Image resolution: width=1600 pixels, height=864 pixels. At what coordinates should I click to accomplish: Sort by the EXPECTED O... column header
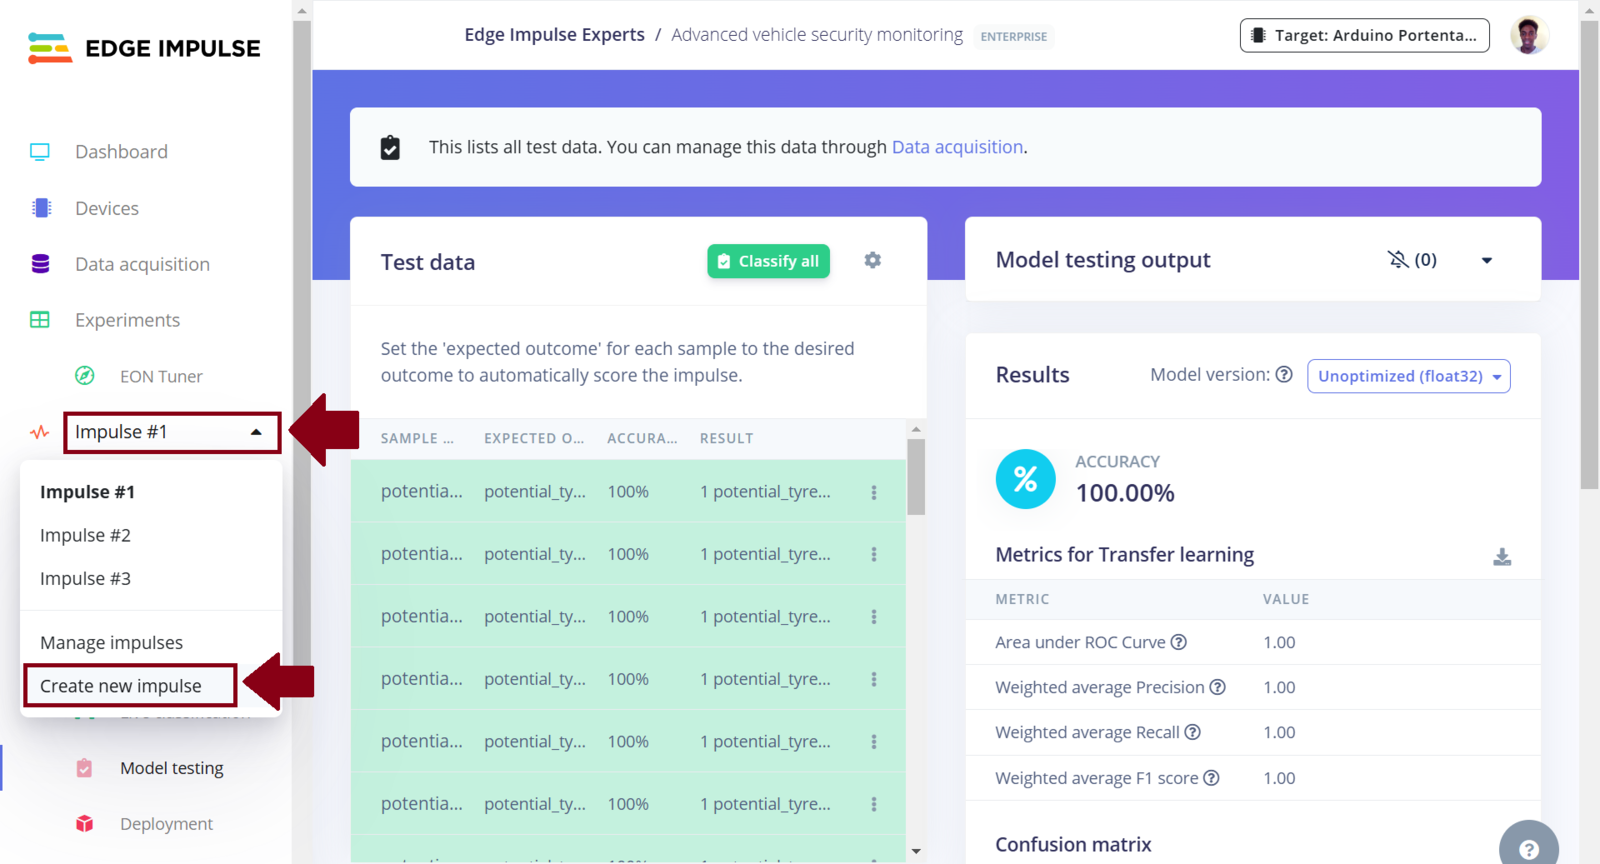point(534,438)
